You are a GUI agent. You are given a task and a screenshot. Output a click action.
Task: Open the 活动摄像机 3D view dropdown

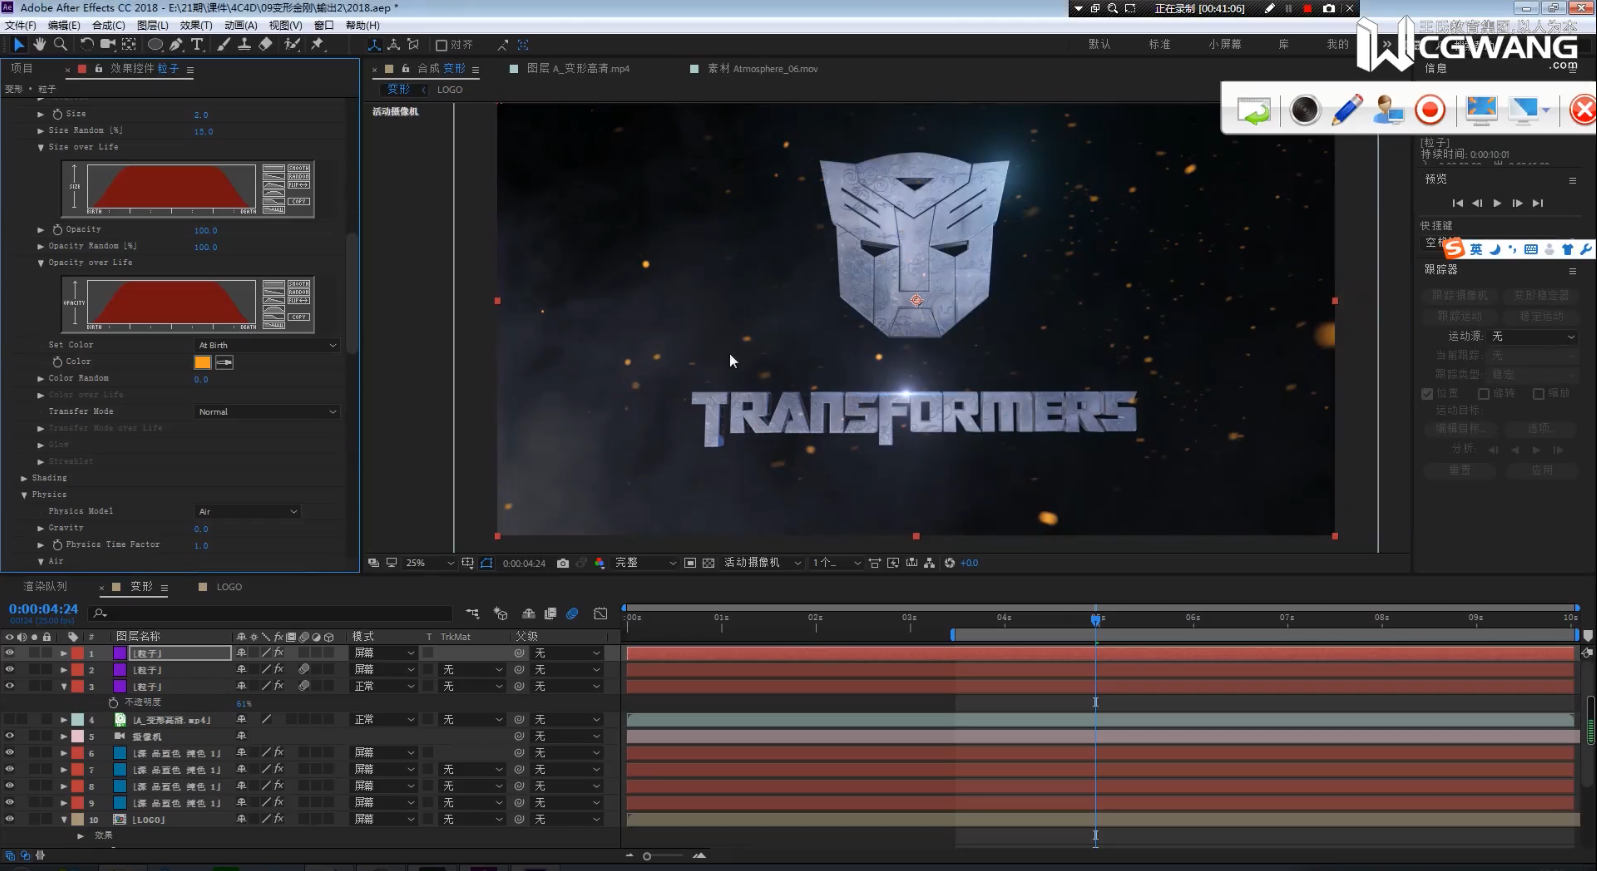pos(763,563)
